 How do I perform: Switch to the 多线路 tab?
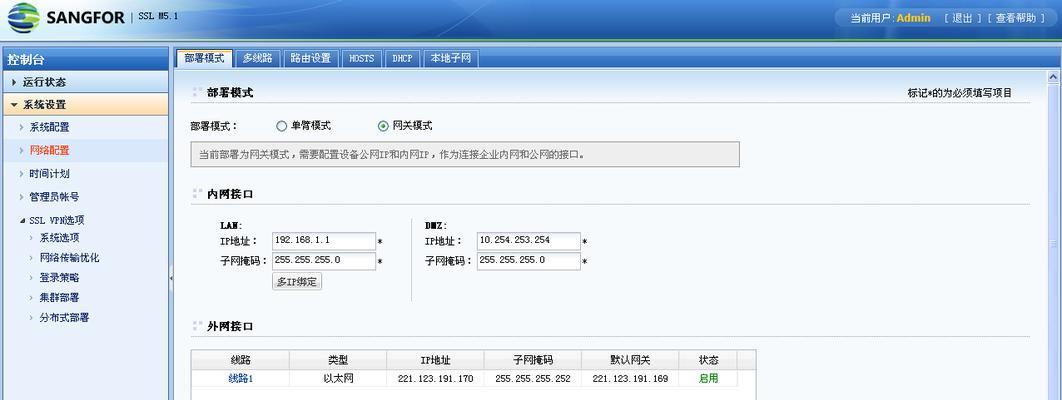coord(257,58)
